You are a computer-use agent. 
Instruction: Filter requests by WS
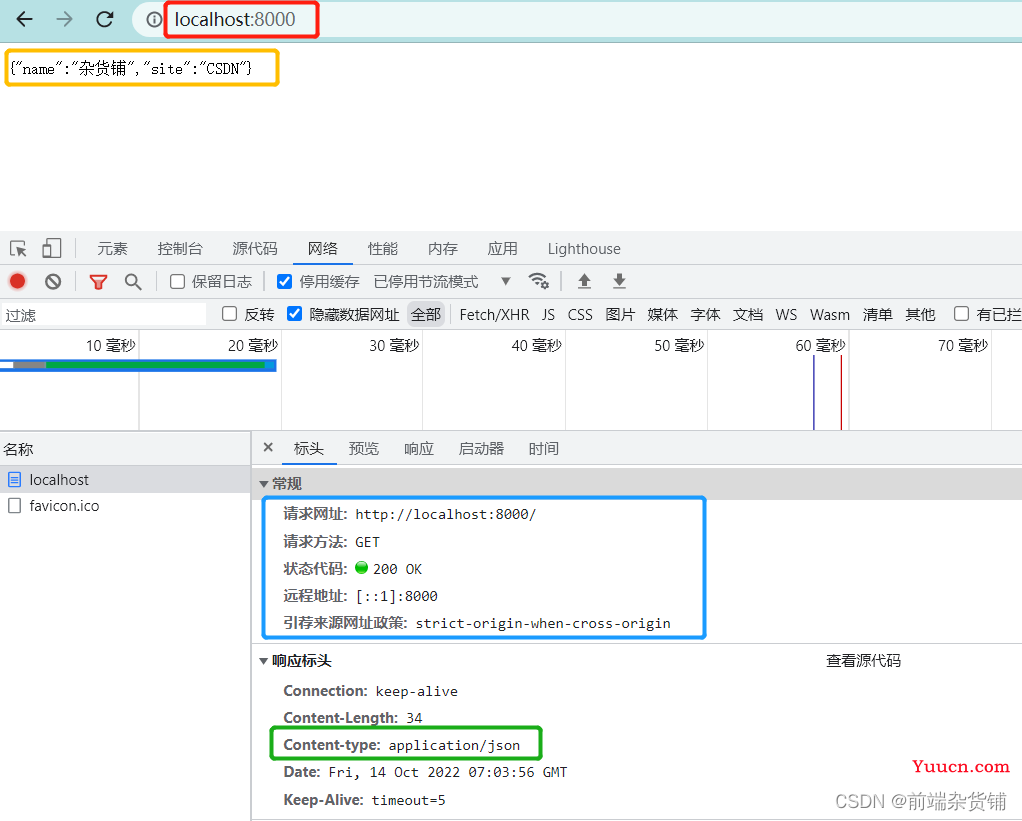[x=786, y=315]
